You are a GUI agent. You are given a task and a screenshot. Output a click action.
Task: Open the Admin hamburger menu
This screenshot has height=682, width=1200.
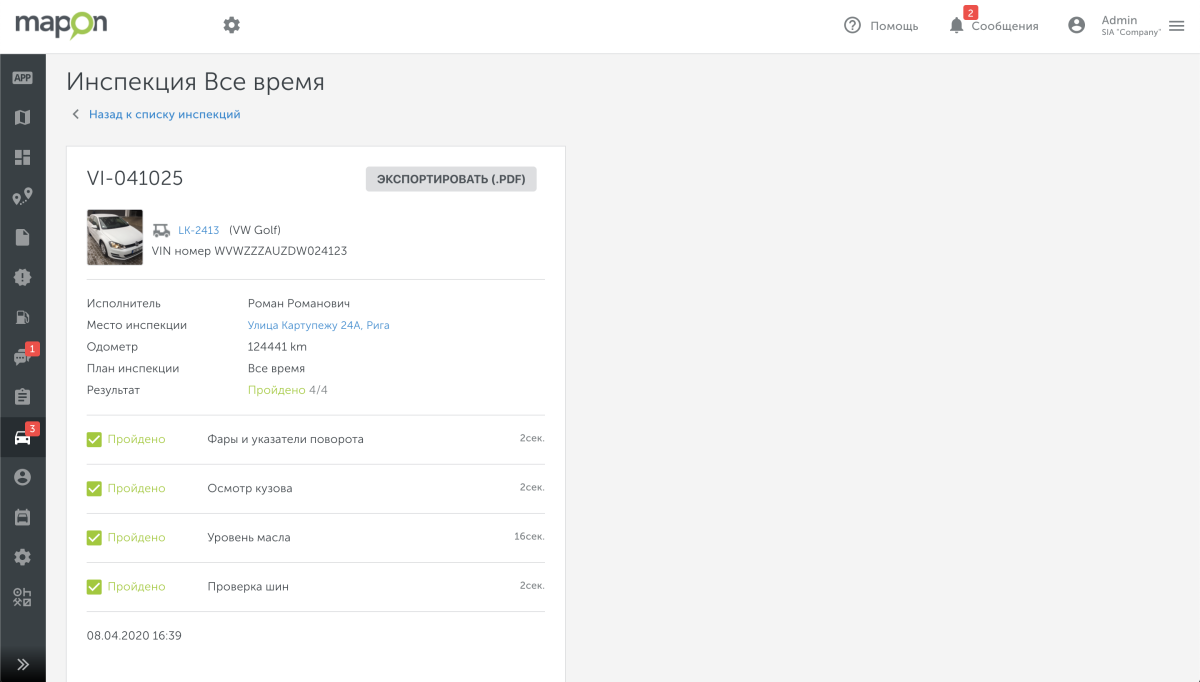[x=1176, y=26]
